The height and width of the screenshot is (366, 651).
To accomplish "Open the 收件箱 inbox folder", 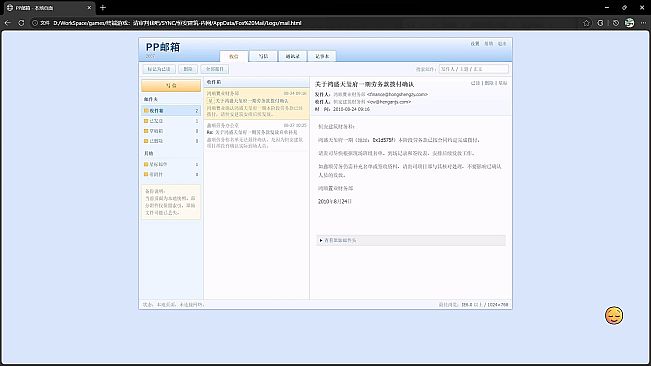I will (x=171, y=111).
